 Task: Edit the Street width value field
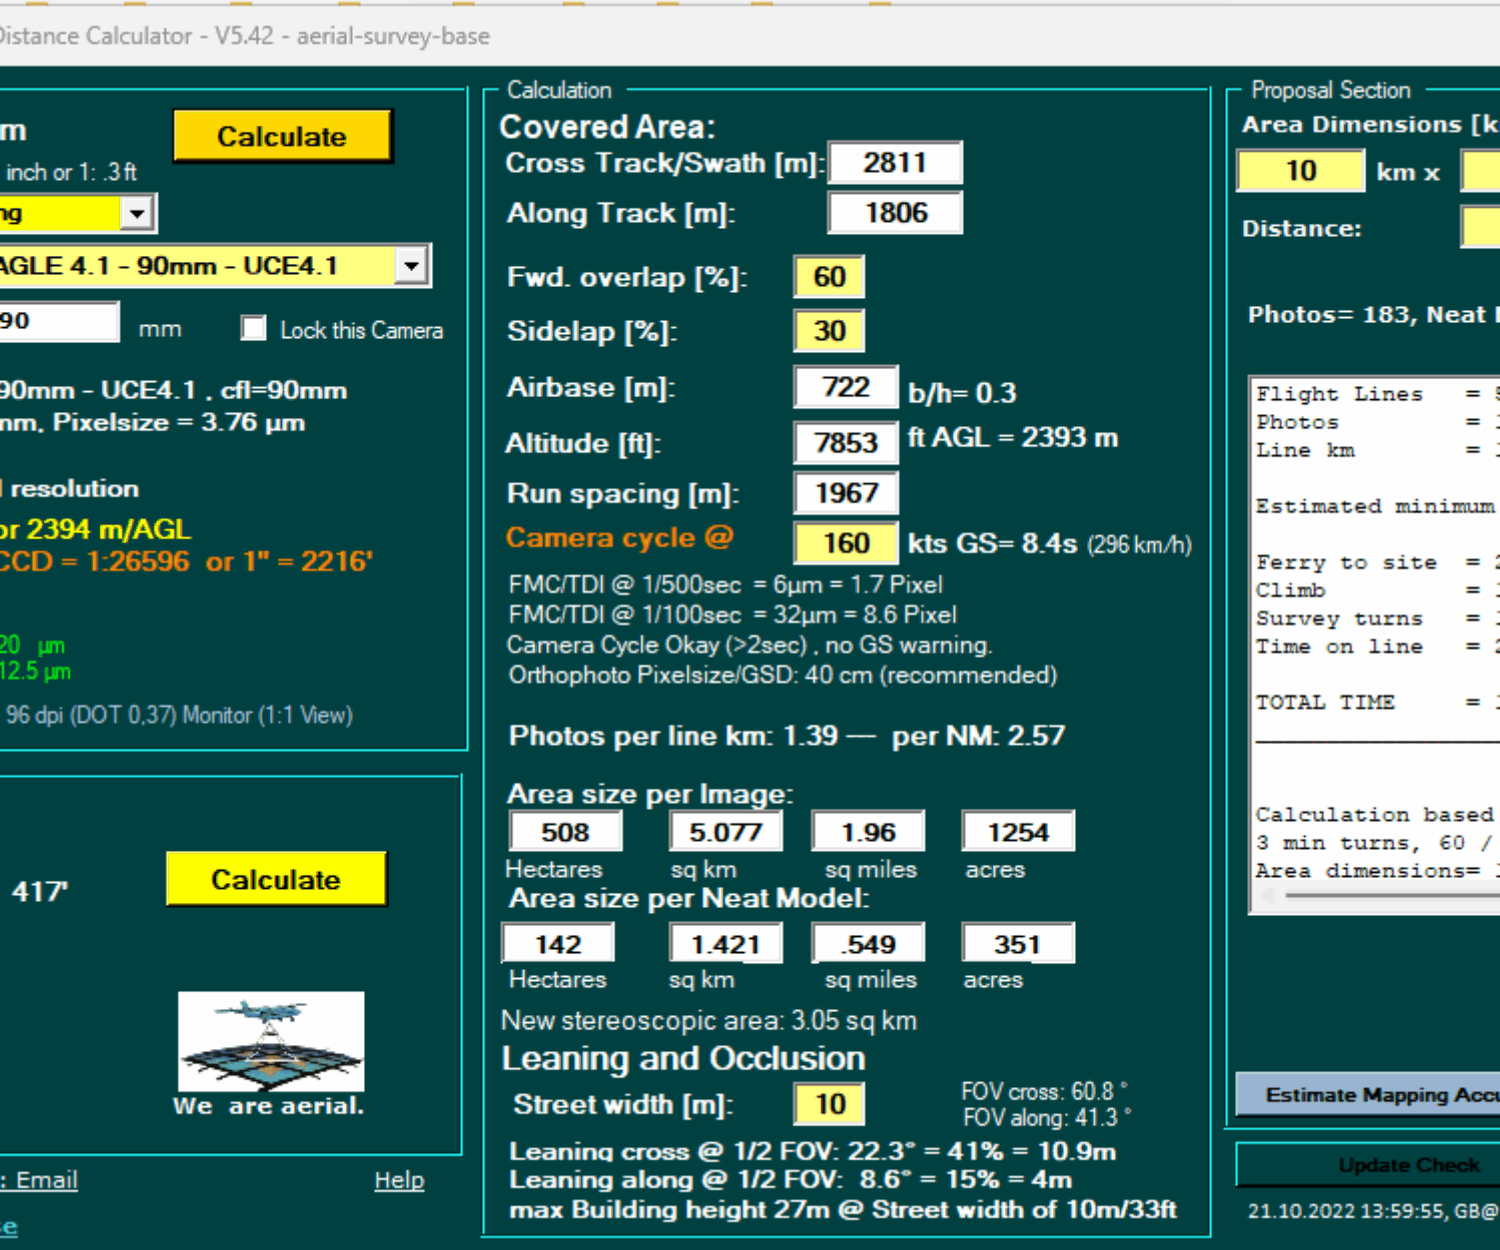pyautogui.click(x=828, y=1104)
